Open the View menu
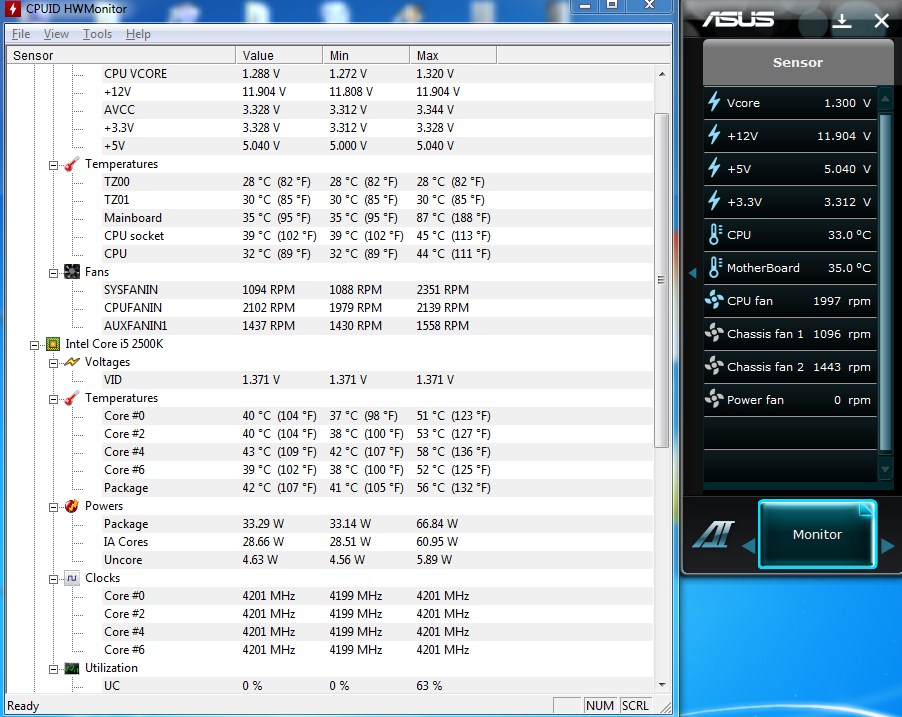This screenshot has height=717, width=902. click(56, 34)
